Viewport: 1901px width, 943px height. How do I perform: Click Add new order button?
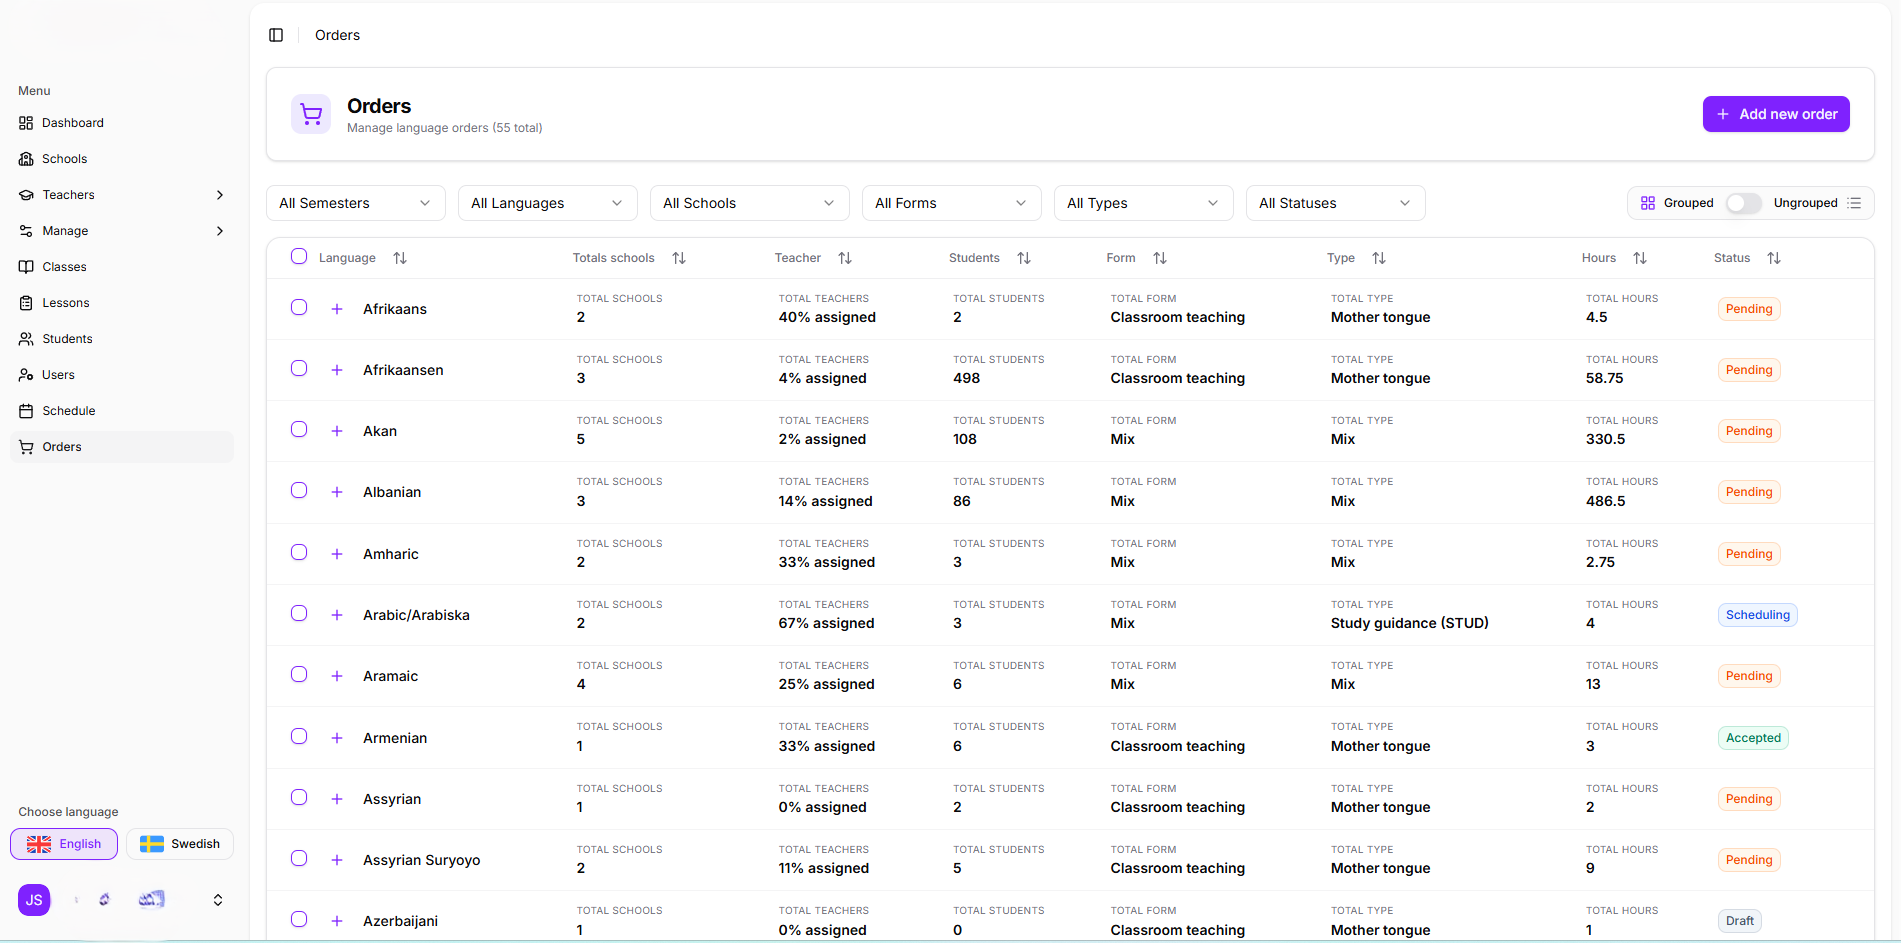tap(1776, 114)
